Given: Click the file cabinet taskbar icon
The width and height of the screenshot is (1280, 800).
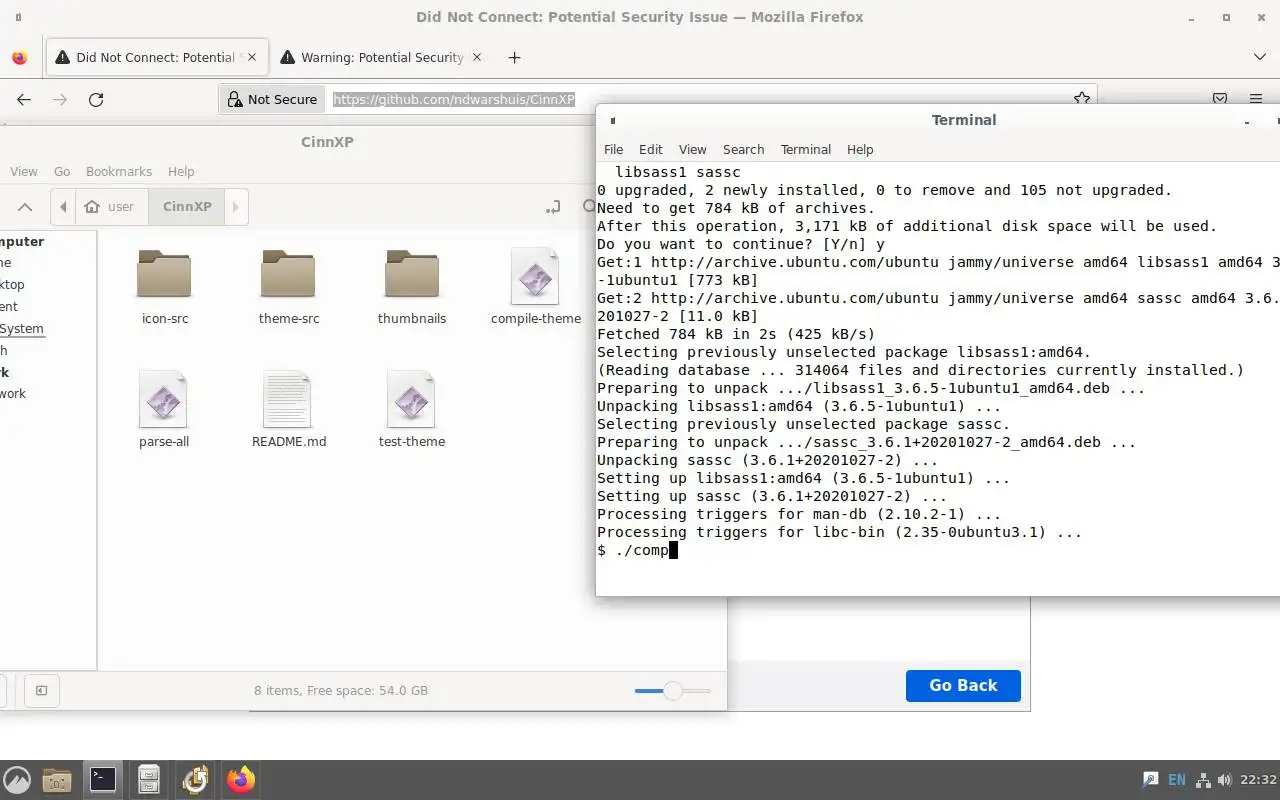Looking at the screenshot, I should [149, 780].
